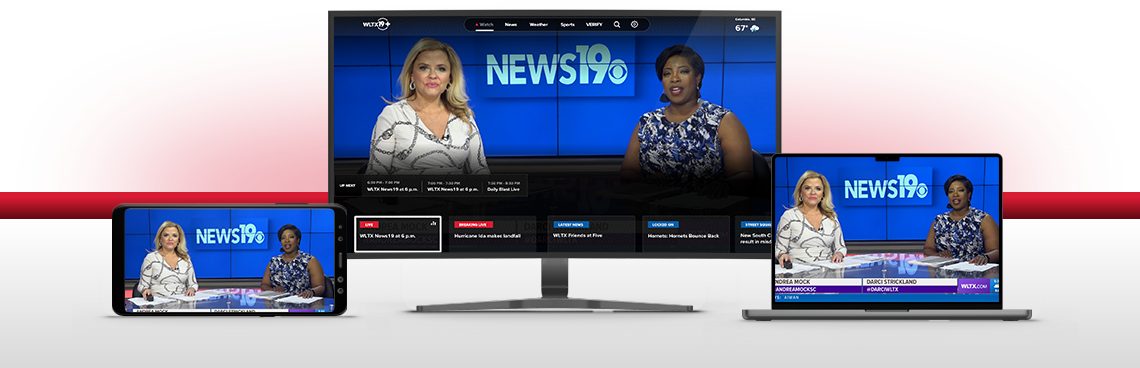Select the Hurricane Ida makes landfall card
The width and height of the screenshot is (1140, 368).
492,233
